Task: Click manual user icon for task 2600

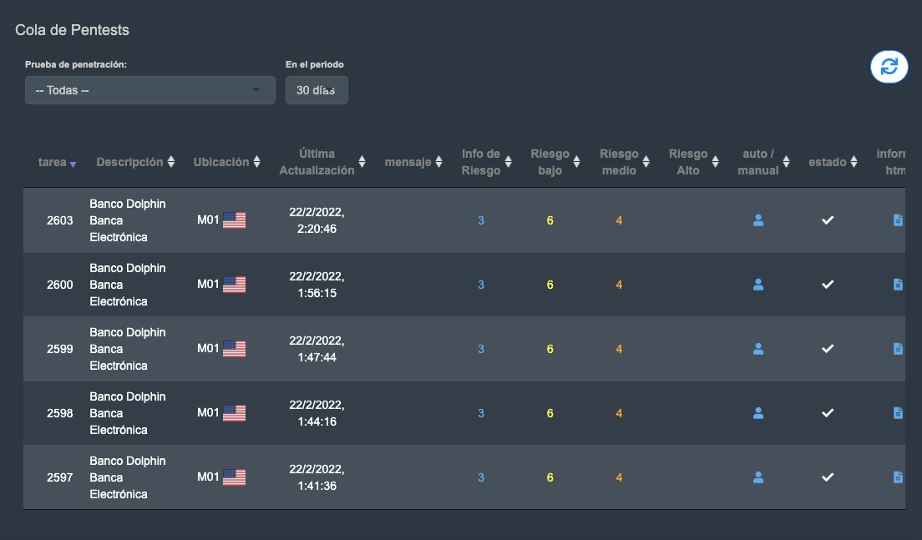Action: (x=759, y=284)
